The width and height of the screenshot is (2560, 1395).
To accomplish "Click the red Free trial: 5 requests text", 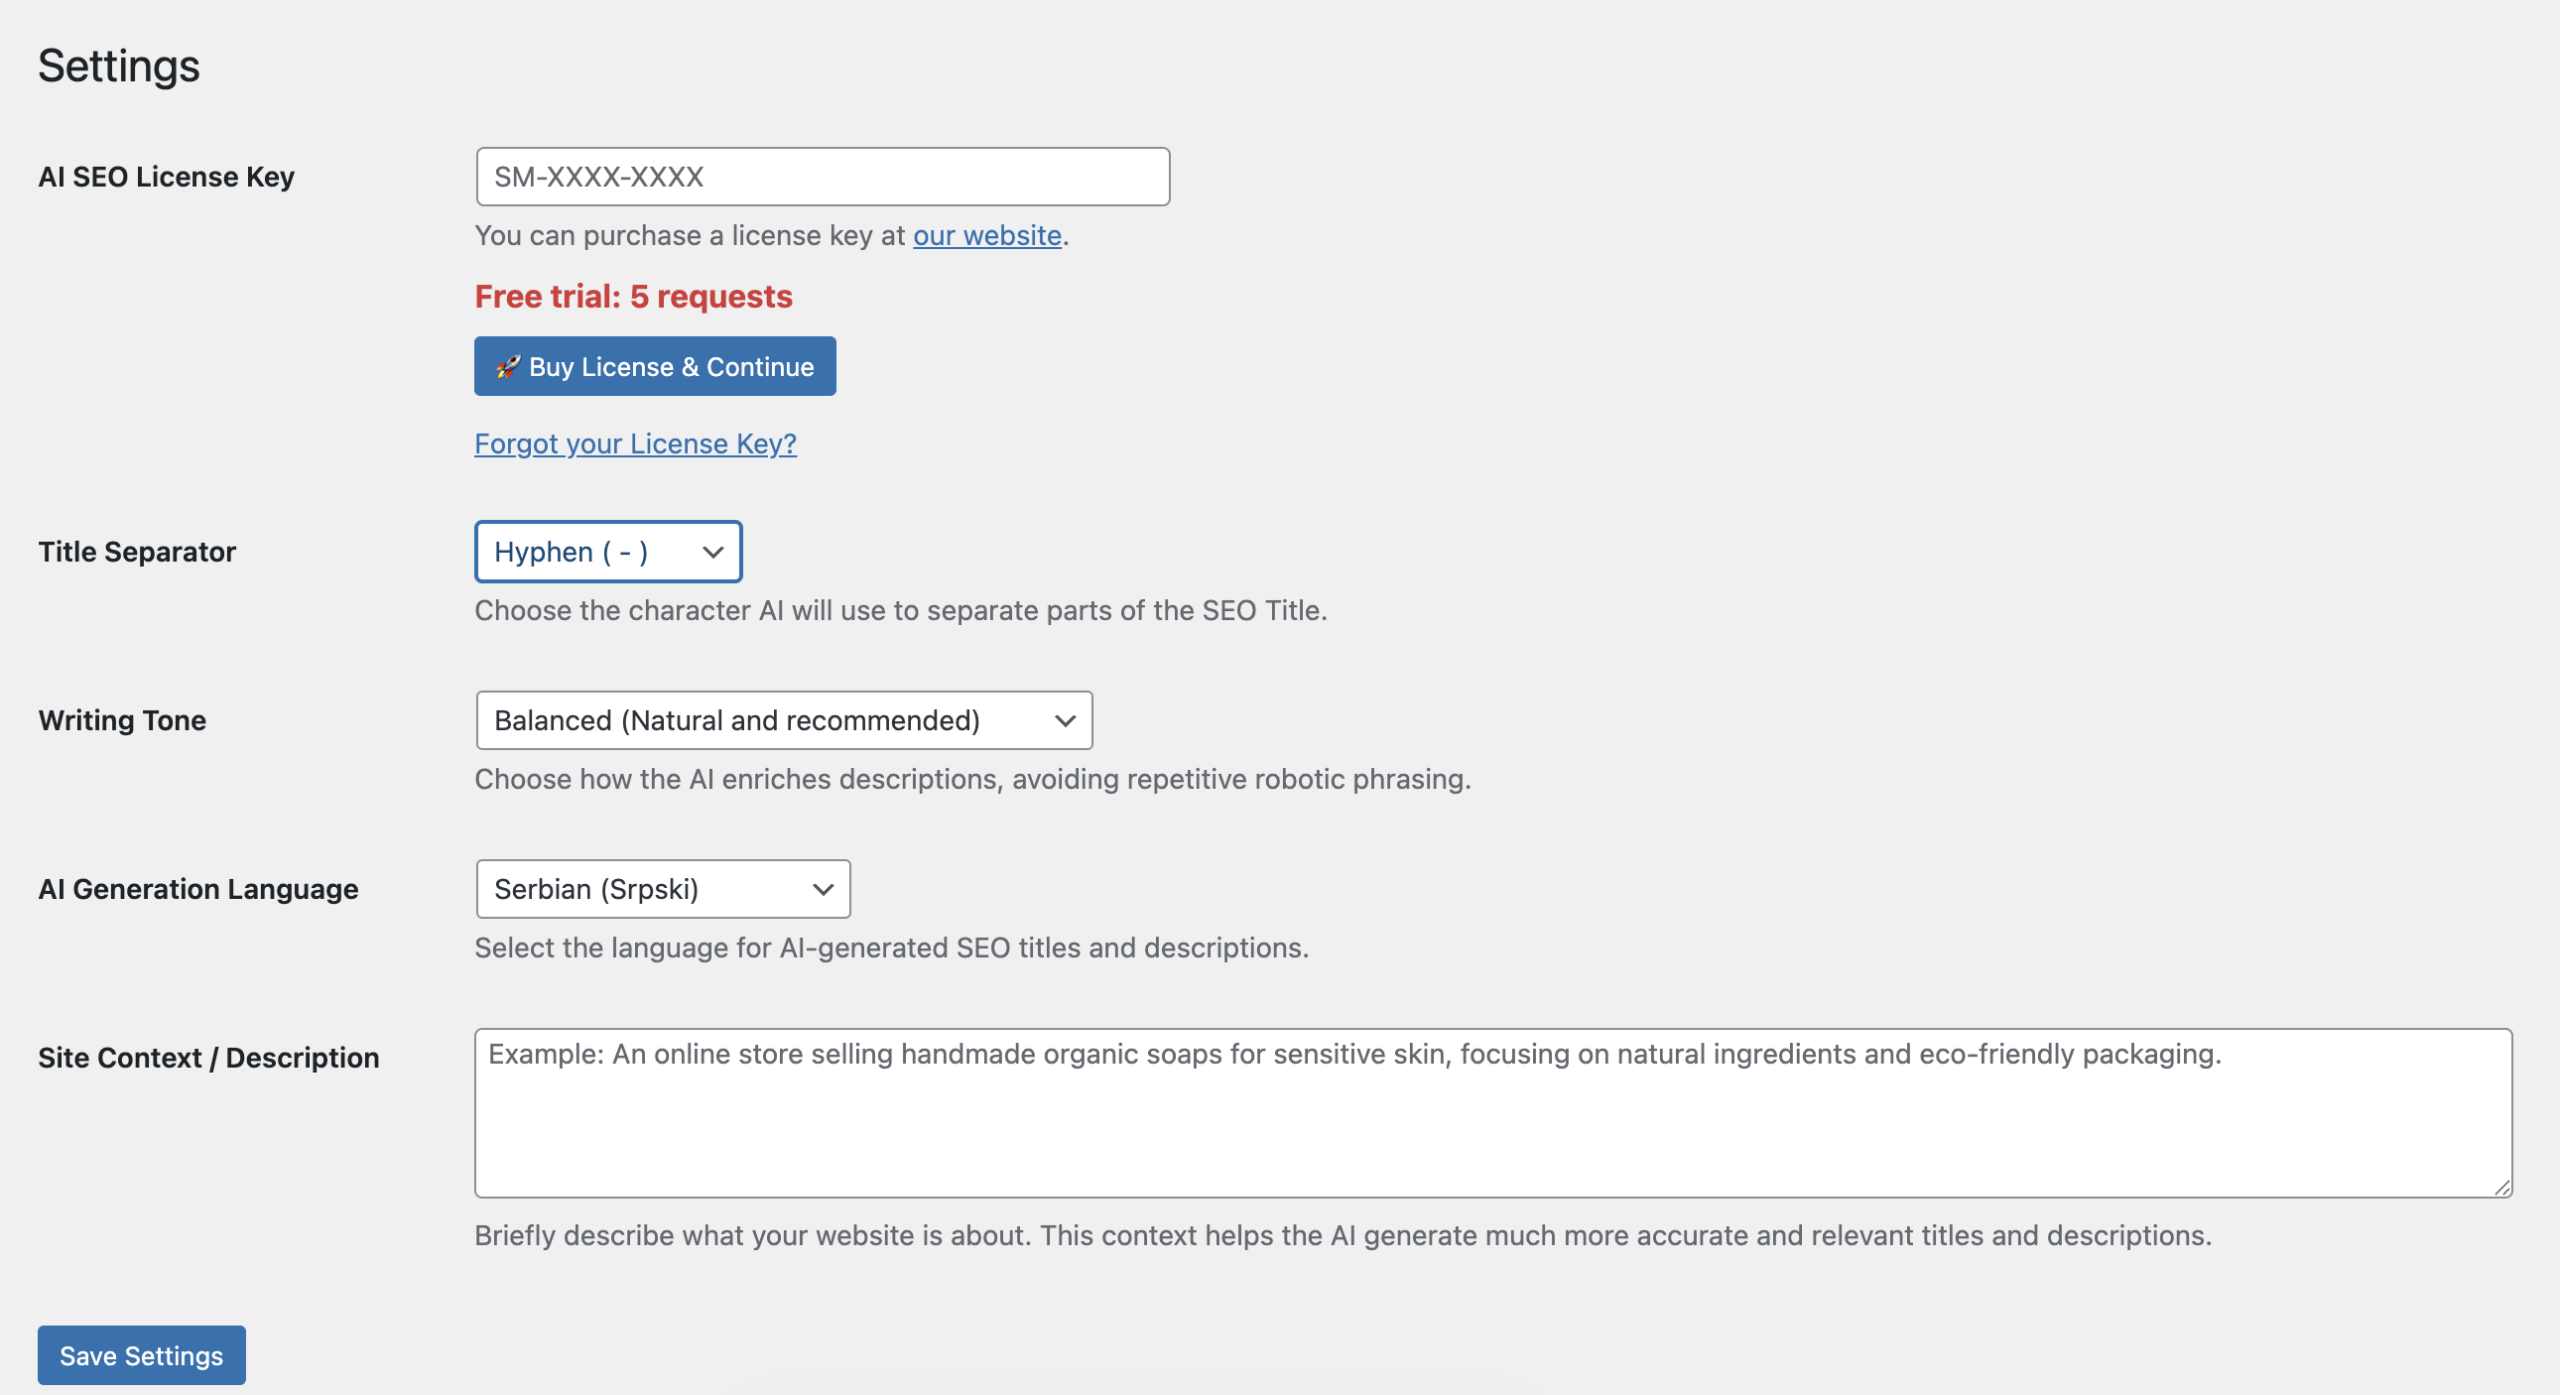I will click(x=633, y=297).
